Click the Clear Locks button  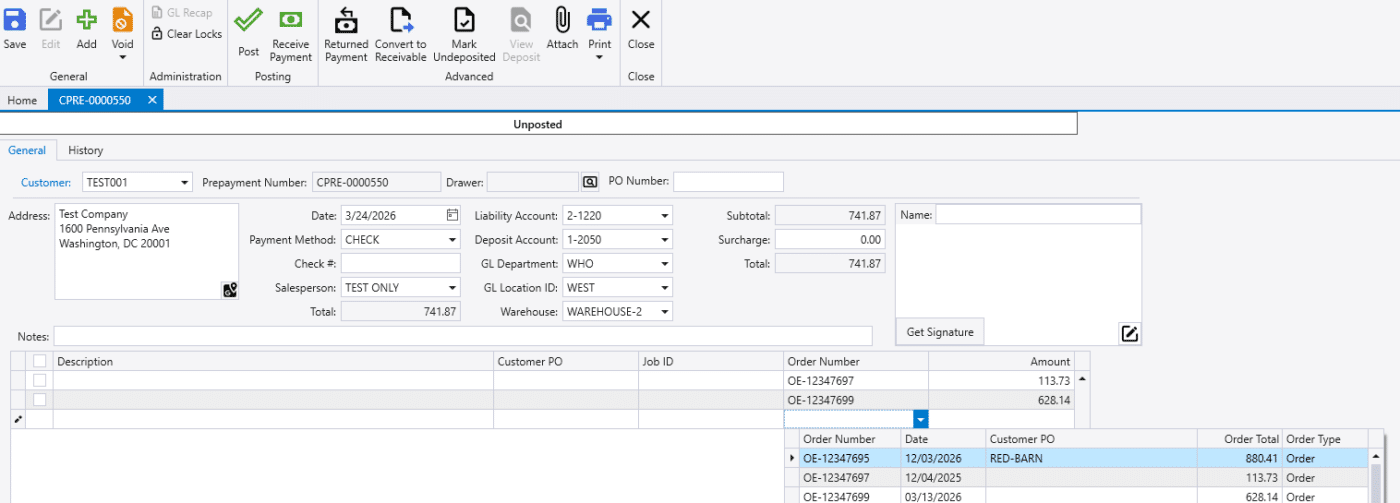(x=186, y=34)
